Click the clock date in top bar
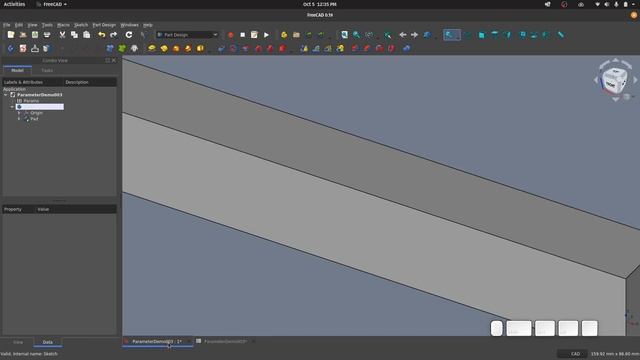 coord(320,4)
